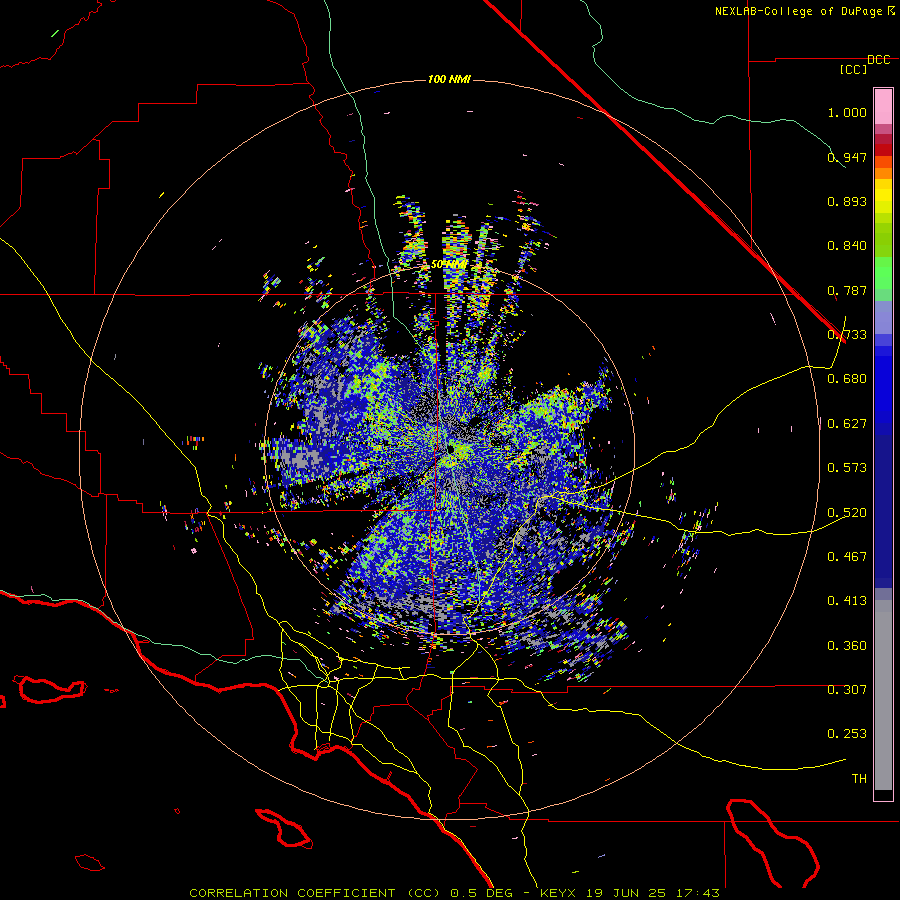Select the 0.787 legend value
Image resolution: width=900 pixels, height=900 pixels.
(847, 290)
